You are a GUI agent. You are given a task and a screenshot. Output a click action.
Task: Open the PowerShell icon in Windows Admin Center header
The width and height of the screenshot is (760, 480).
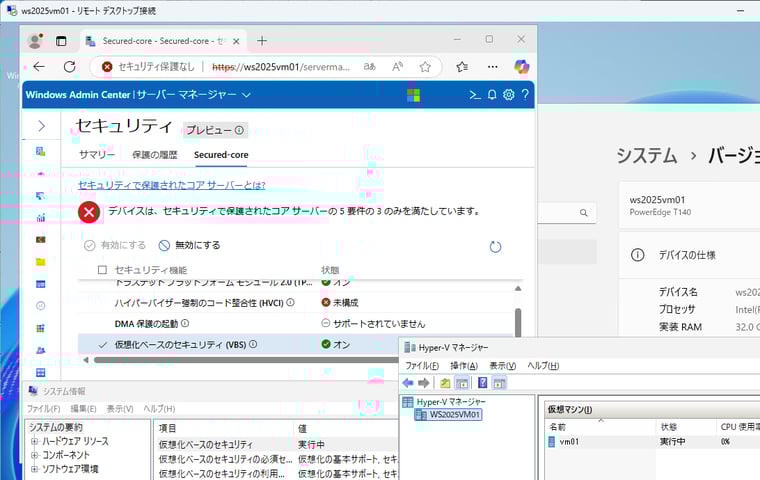pos(475,95)
